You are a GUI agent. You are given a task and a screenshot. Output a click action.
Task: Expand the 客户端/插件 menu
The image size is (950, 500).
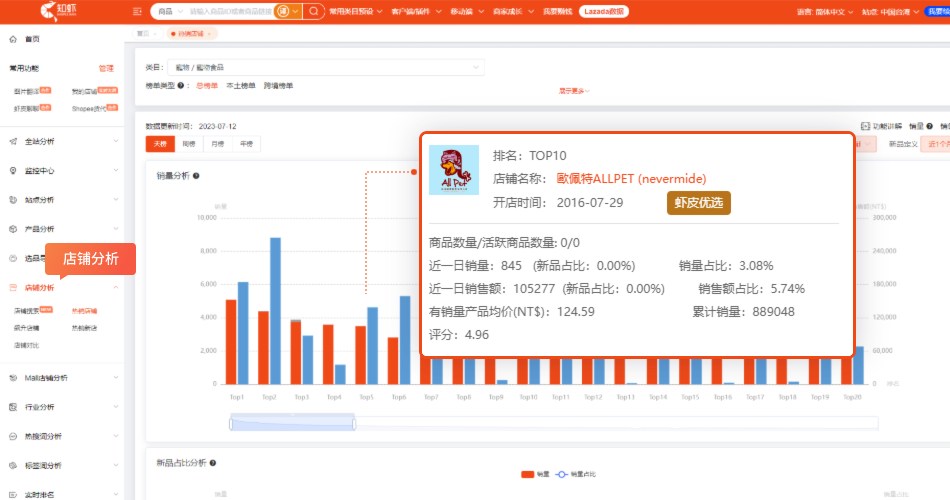pyautogui.click(x=416, y=12)
